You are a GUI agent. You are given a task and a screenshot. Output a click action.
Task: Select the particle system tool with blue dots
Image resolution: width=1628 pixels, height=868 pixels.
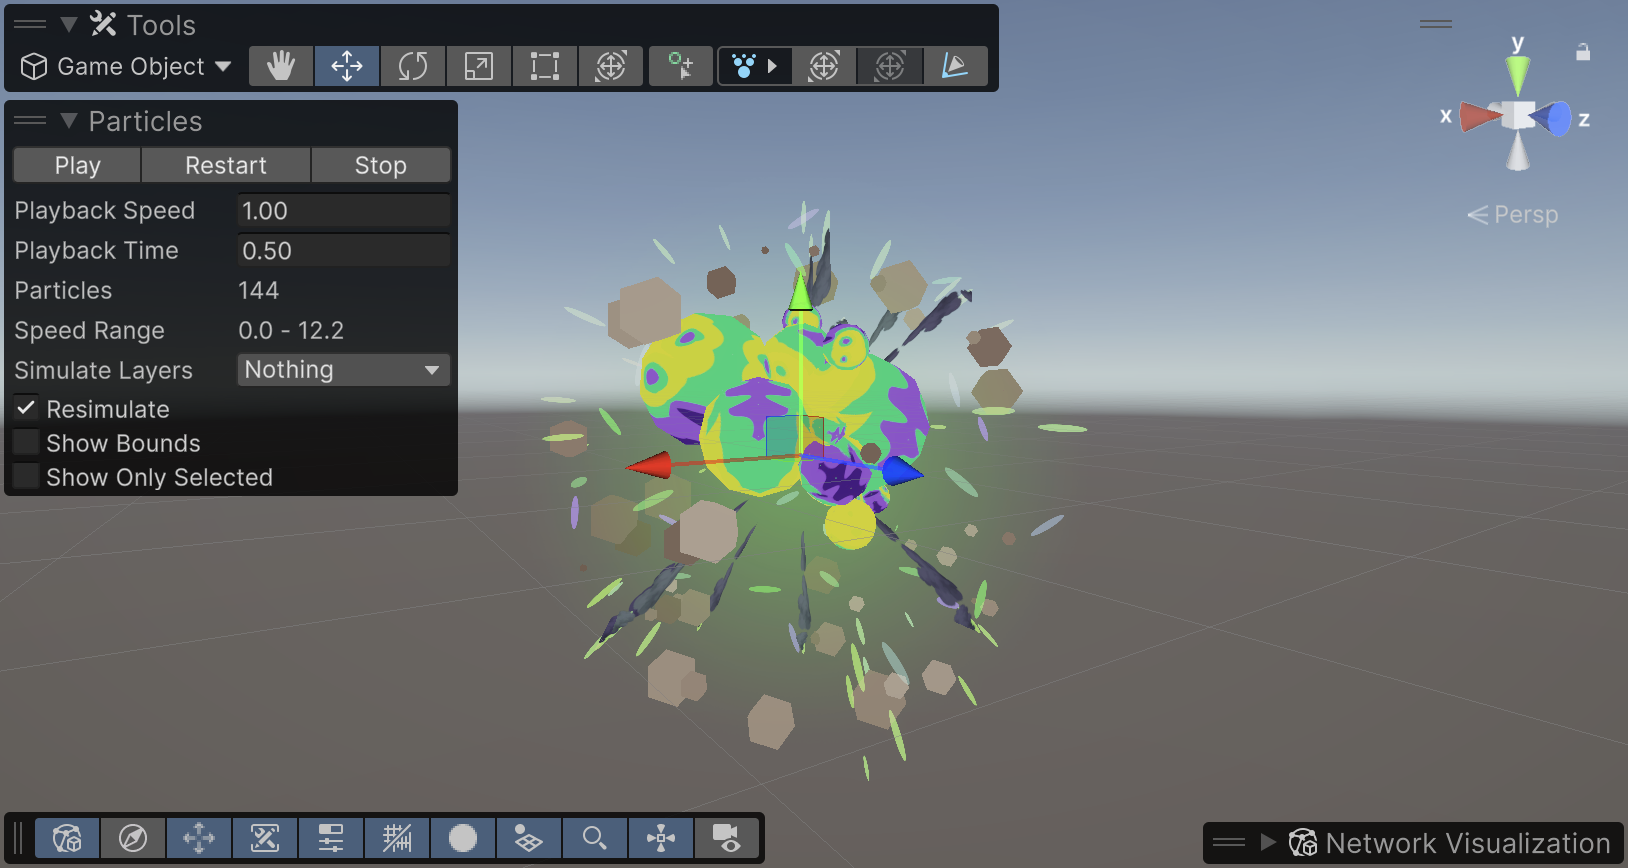click(x=744, y=66)
